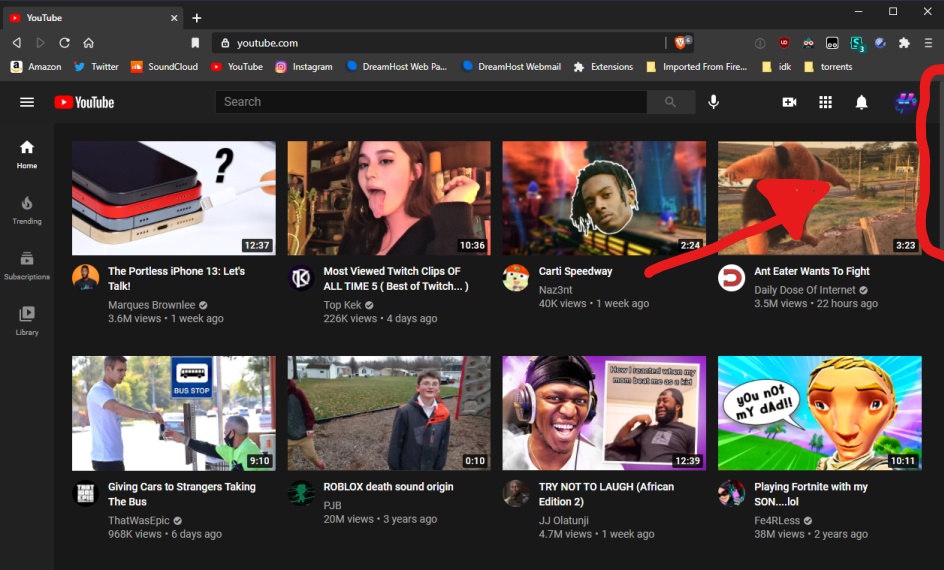Click the browser forward arrow
Image resolution: width=944 pixels, height=570 pixels.
click(40, 43)
